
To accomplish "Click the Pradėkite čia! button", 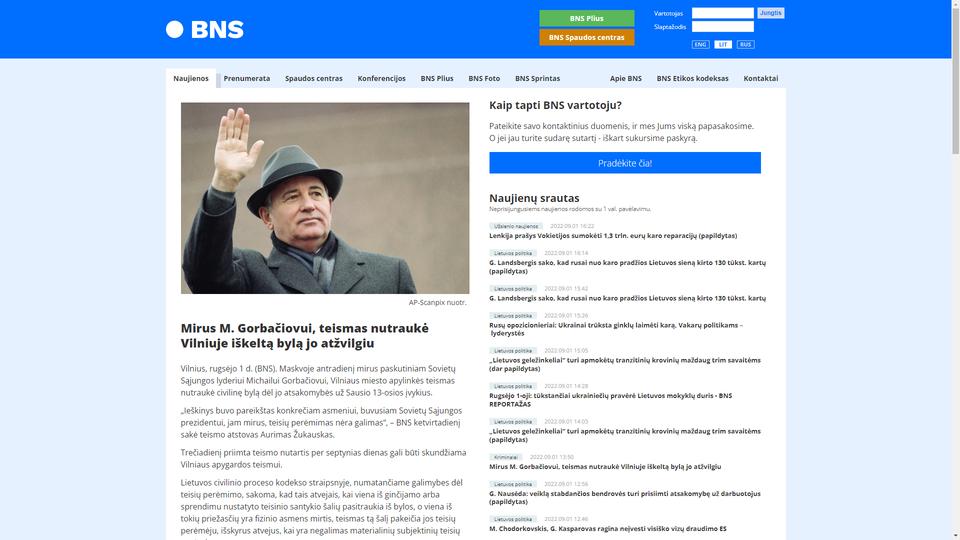I will [x=624, y=163].
